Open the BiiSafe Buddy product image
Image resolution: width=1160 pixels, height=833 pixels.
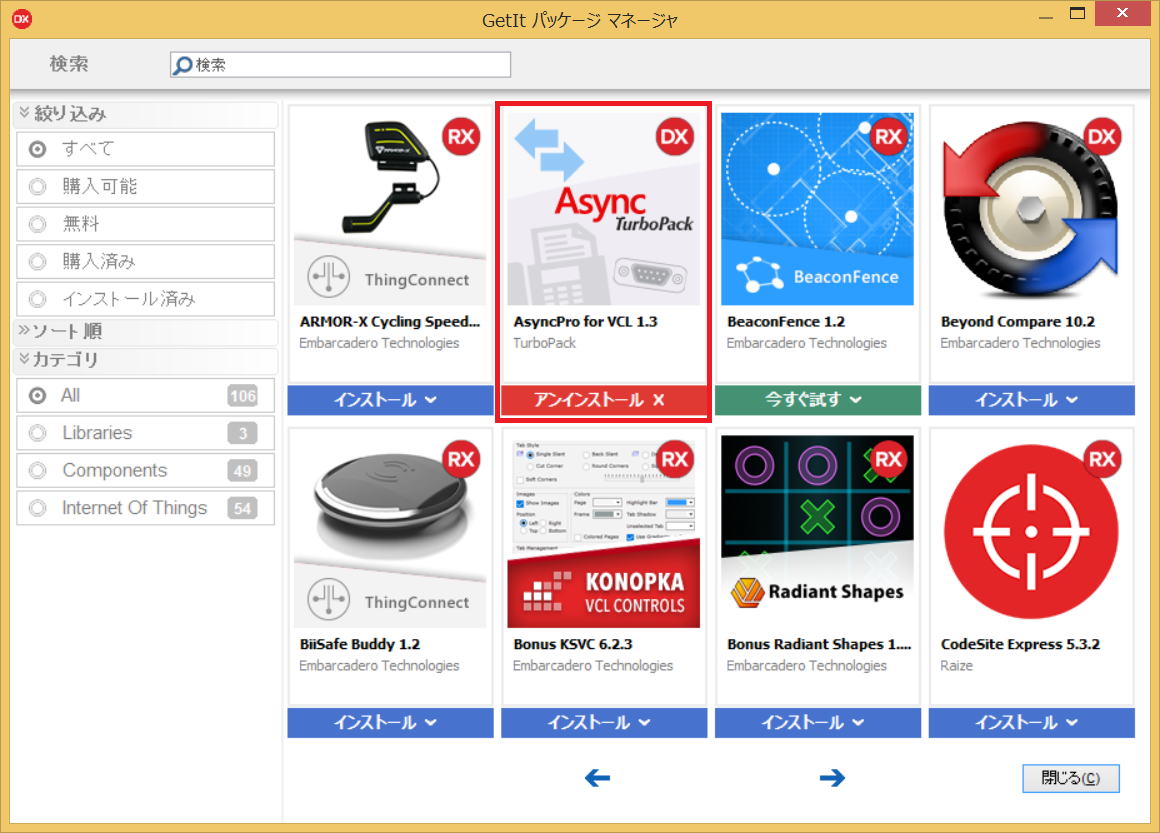[390, 531]
